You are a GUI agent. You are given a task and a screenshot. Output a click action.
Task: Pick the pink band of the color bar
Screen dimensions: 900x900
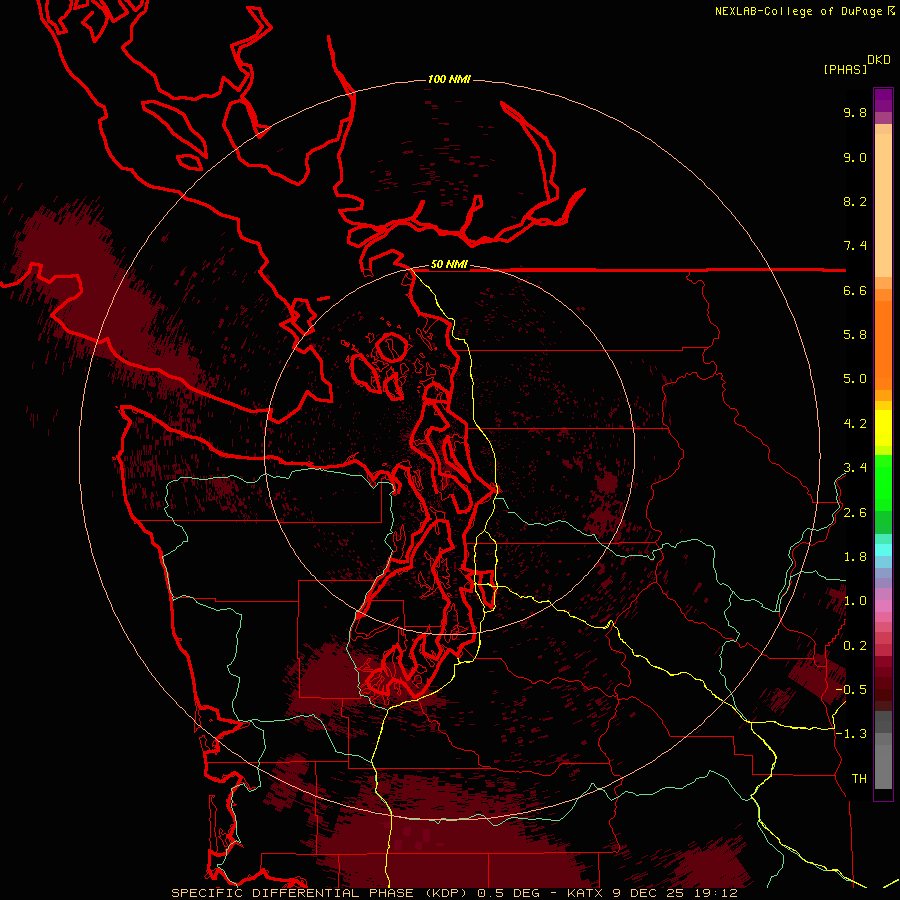tap(883, 606)
